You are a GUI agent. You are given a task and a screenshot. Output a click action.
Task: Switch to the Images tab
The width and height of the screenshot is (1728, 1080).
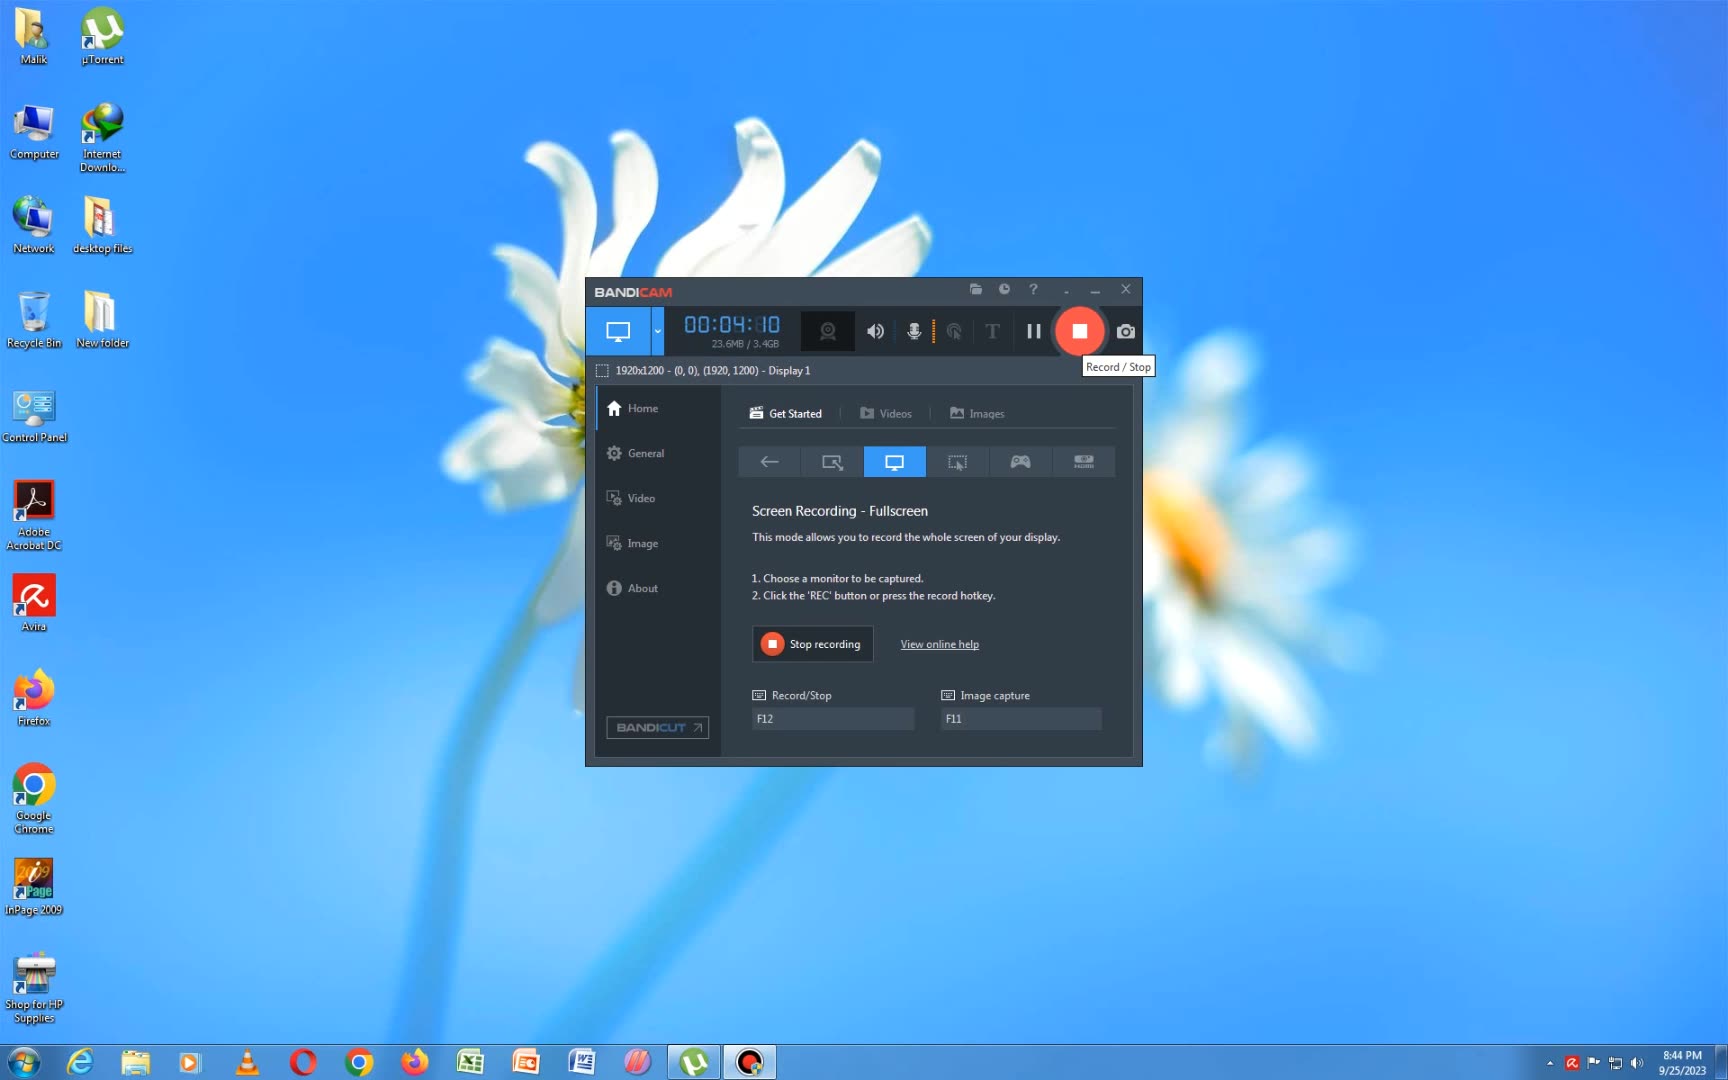(x=977, y=413)
